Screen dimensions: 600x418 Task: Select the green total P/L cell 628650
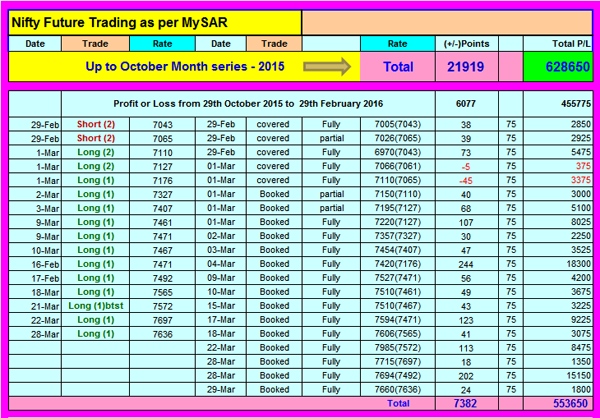point(558,67)
